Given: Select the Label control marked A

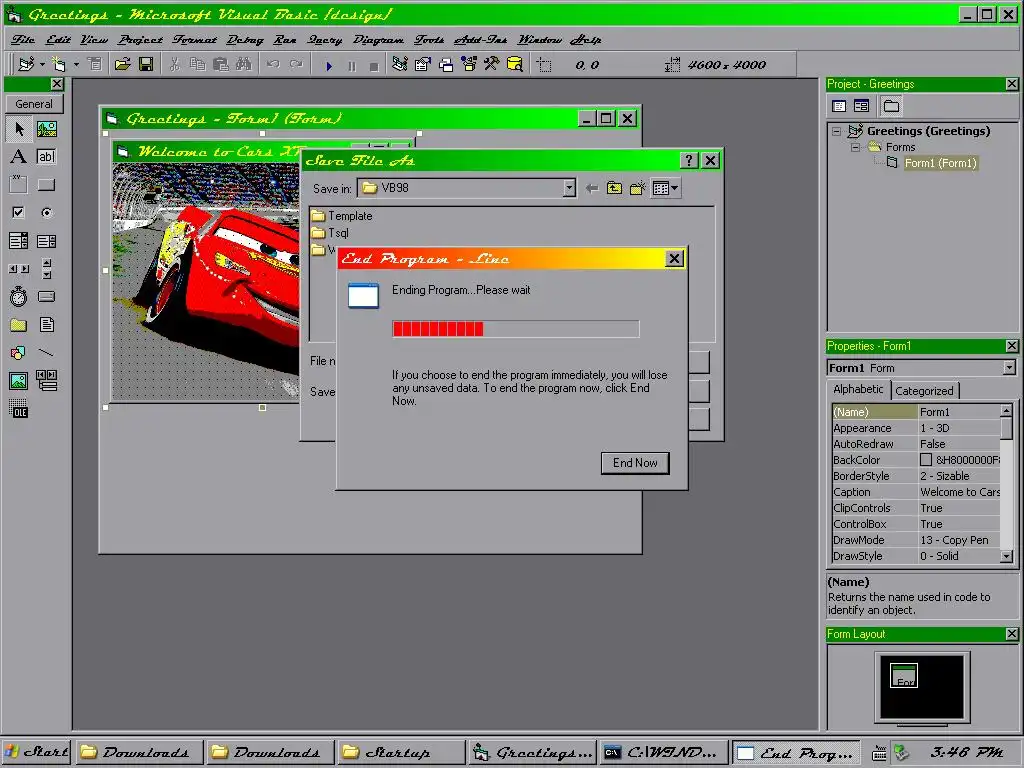Looking at the screenshot, I should pyautogui.click(x=19, y=157).
